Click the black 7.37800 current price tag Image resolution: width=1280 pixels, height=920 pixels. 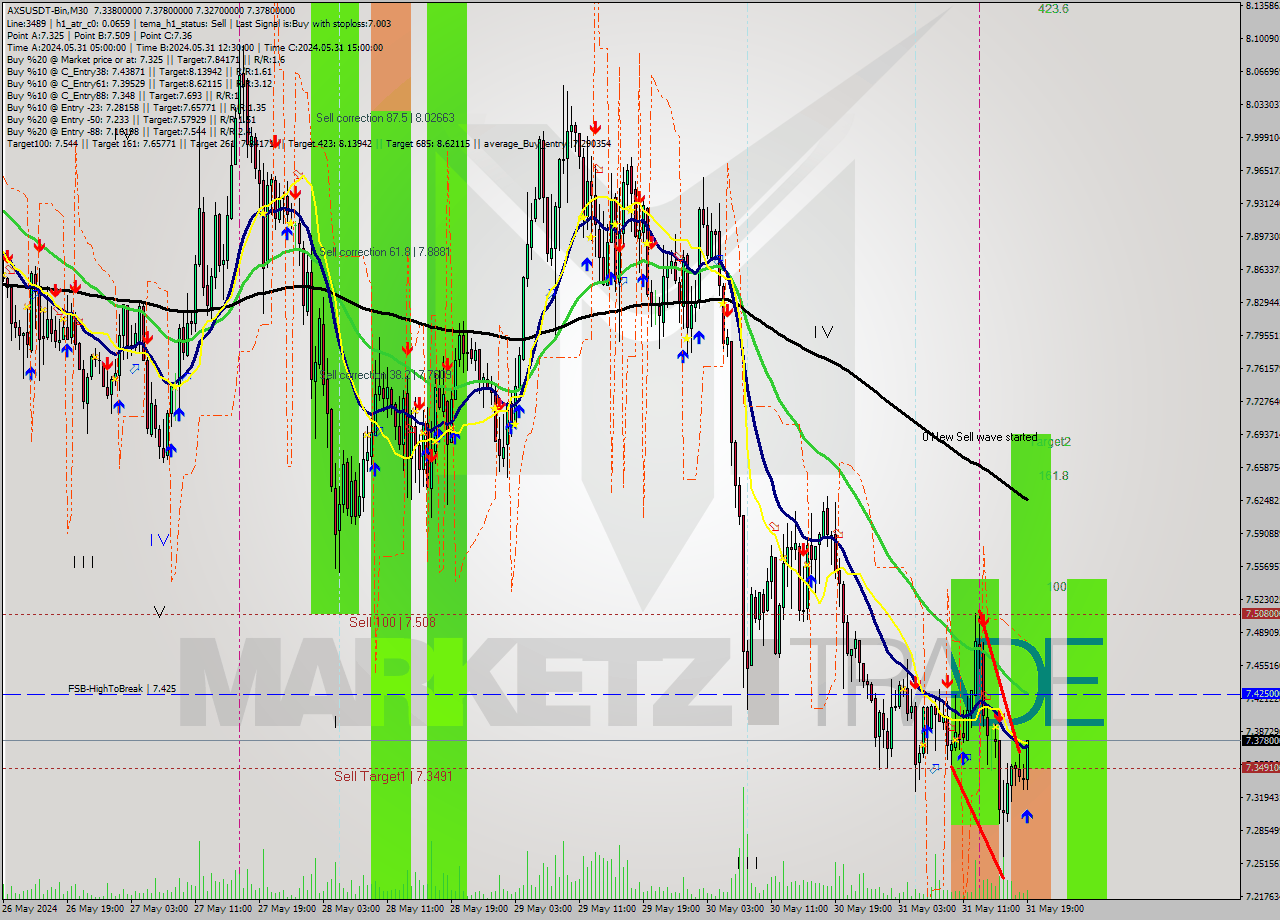pyautogui.click(x=1260, y=740)
